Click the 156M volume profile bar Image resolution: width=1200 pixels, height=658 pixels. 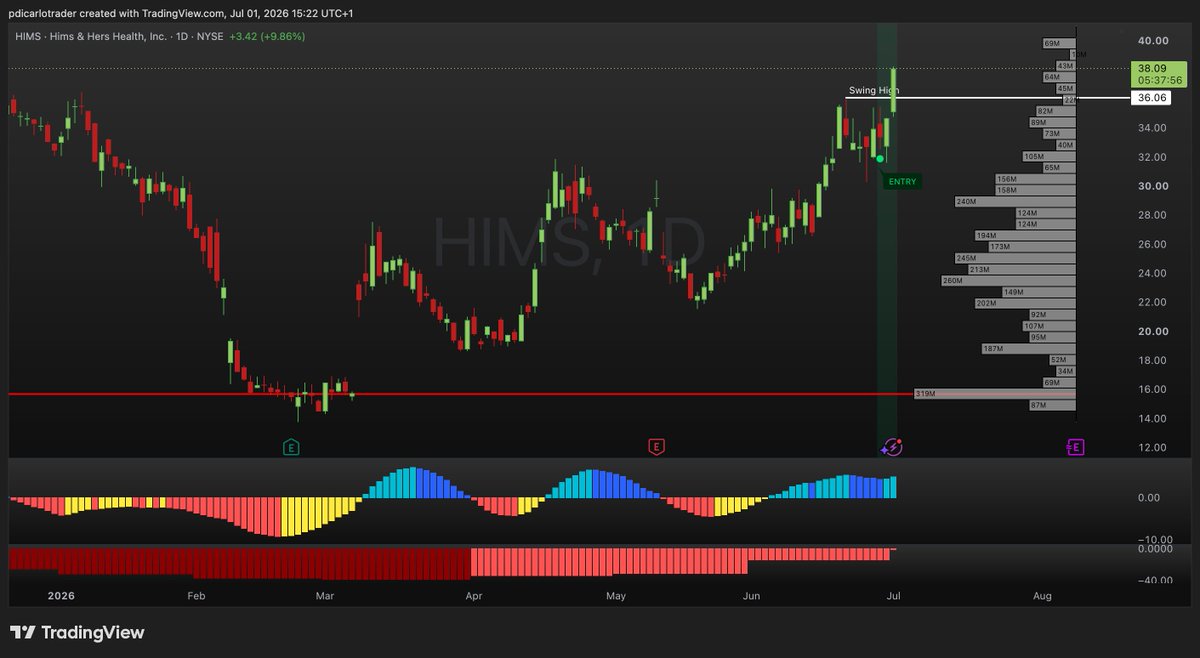coord(1035,179)
